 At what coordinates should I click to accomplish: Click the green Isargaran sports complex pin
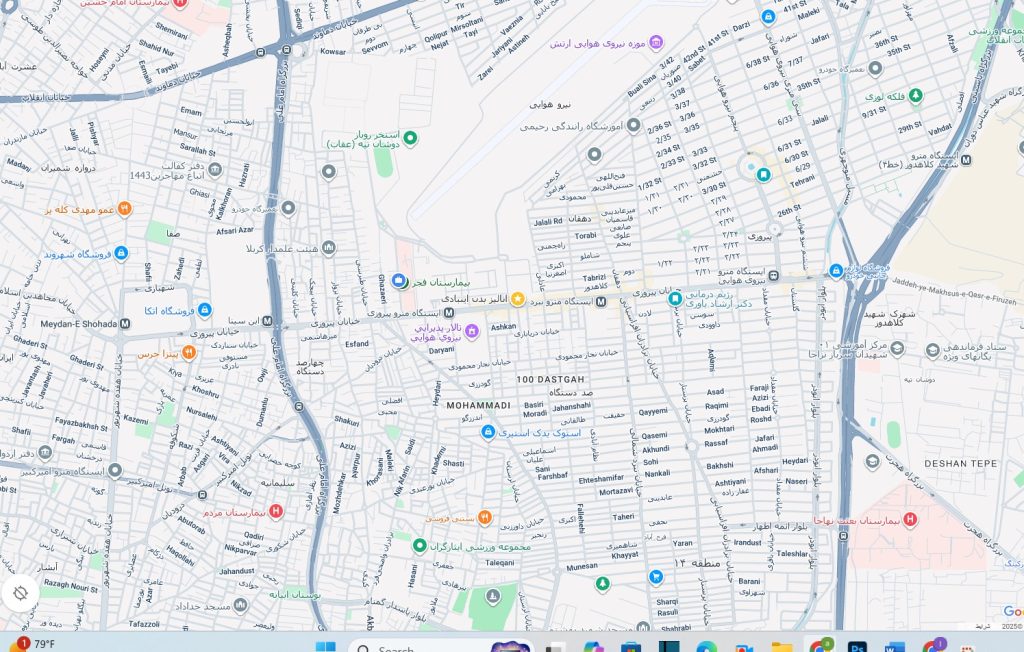click(x=420, y=546)
